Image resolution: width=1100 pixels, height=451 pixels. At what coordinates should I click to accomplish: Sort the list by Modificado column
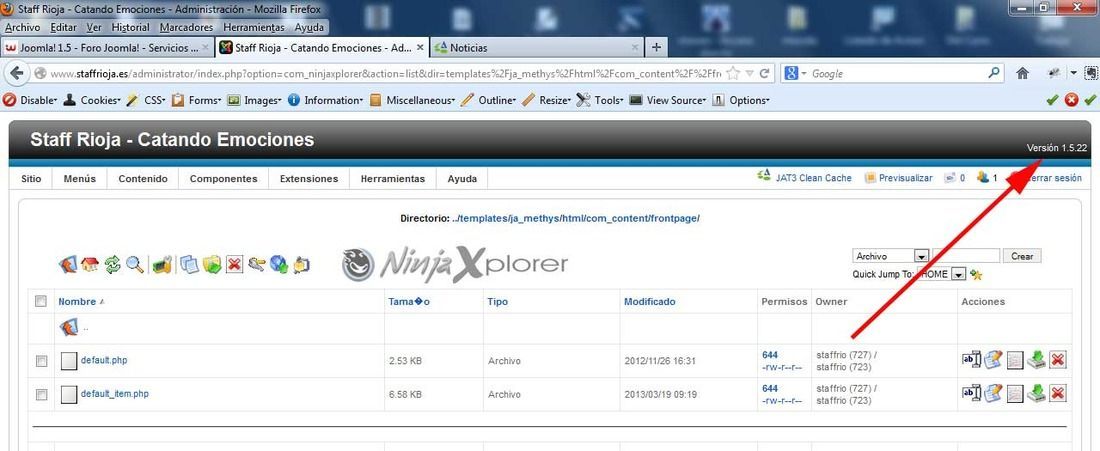pos(650,302)
